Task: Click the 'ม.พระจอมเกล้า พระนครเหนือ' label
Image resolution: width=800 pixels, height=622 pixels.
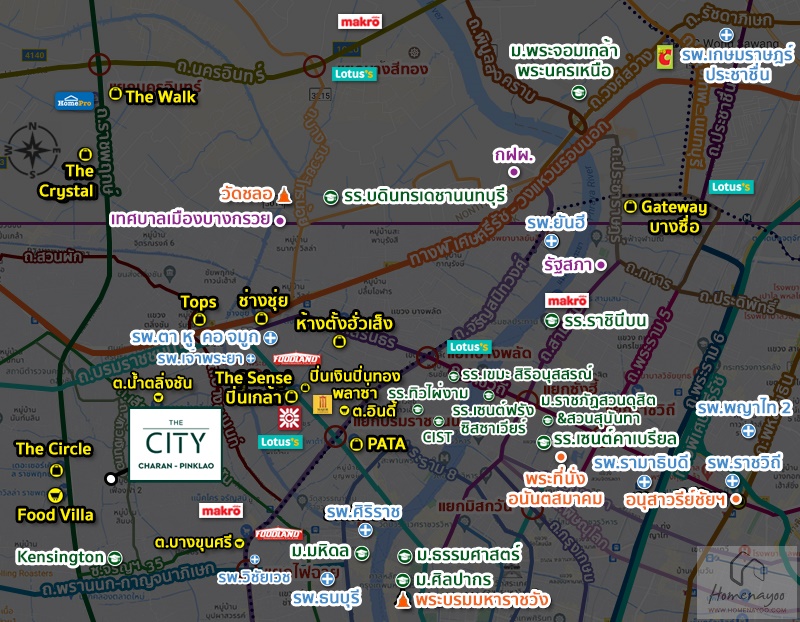Action: [x=564, y=61]
